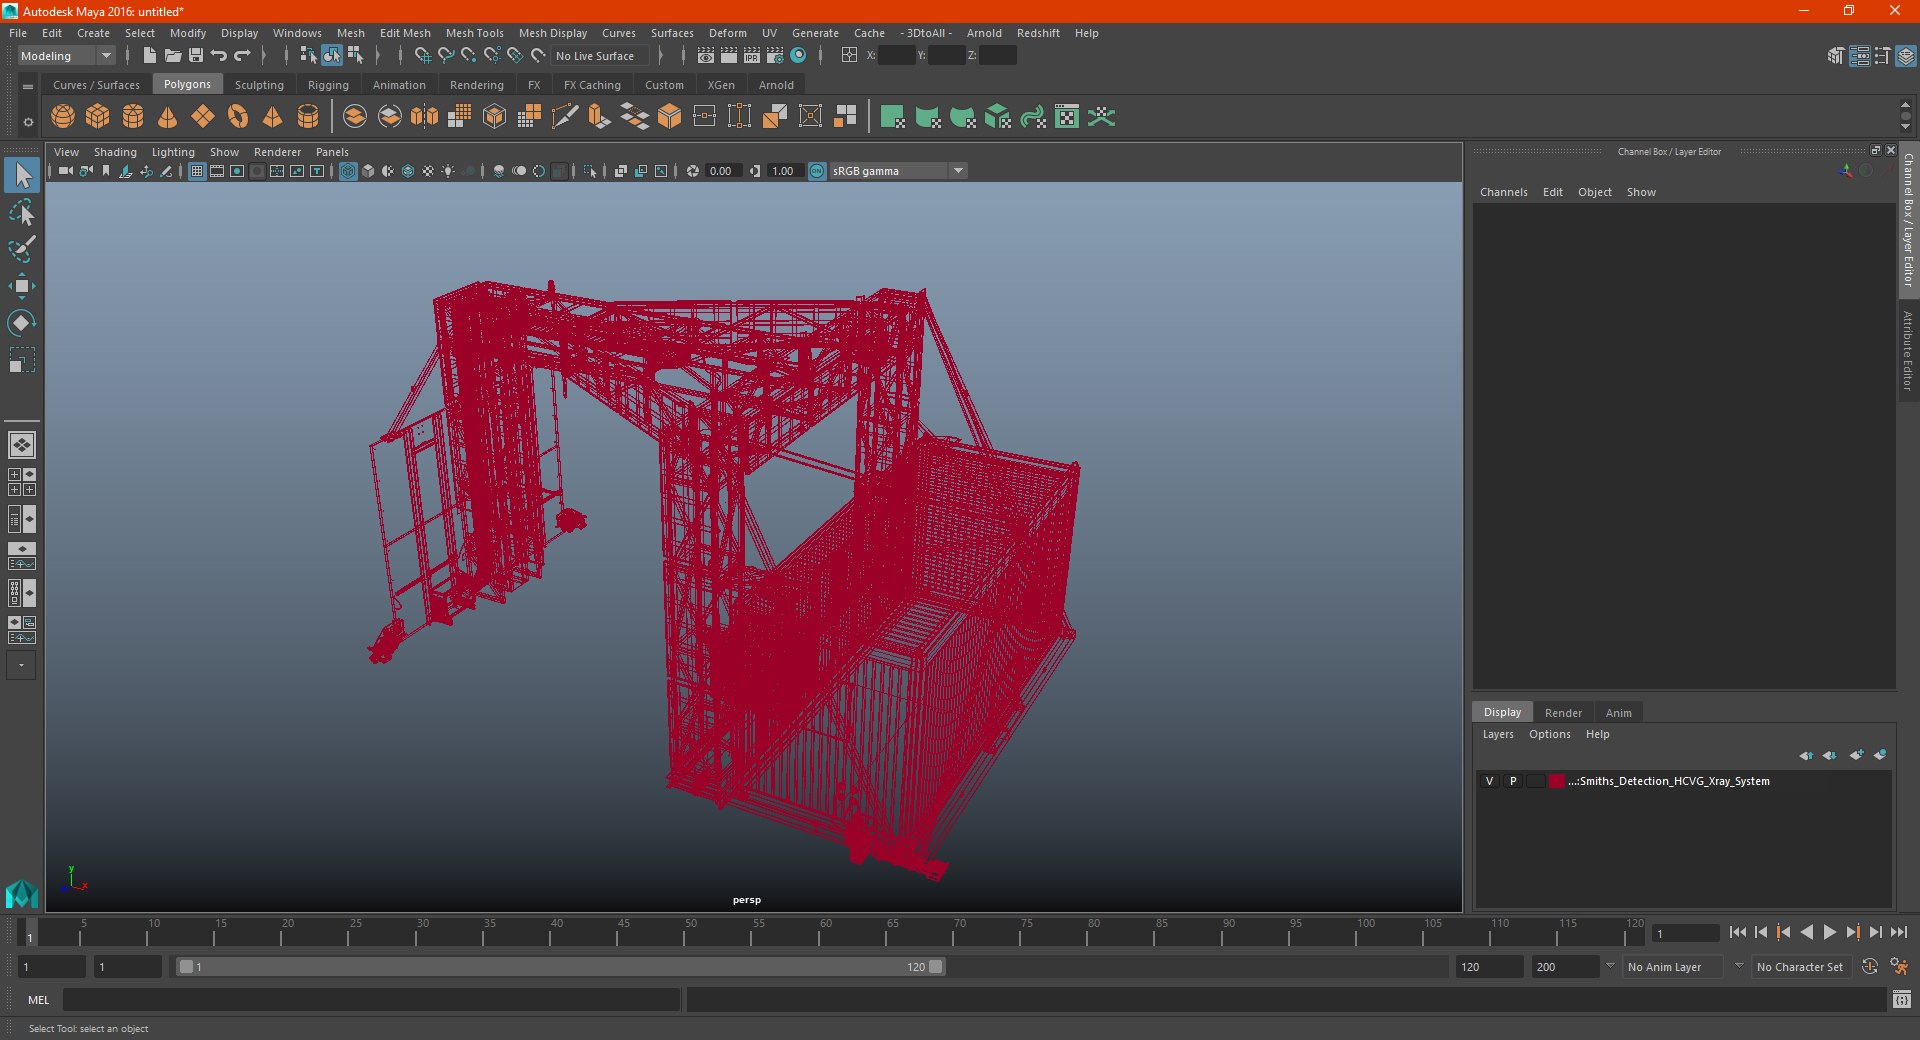This screenshot has width=1920, height=1040.
Task: Click the MEL command input field
Action: click(x=371, y=1000)
